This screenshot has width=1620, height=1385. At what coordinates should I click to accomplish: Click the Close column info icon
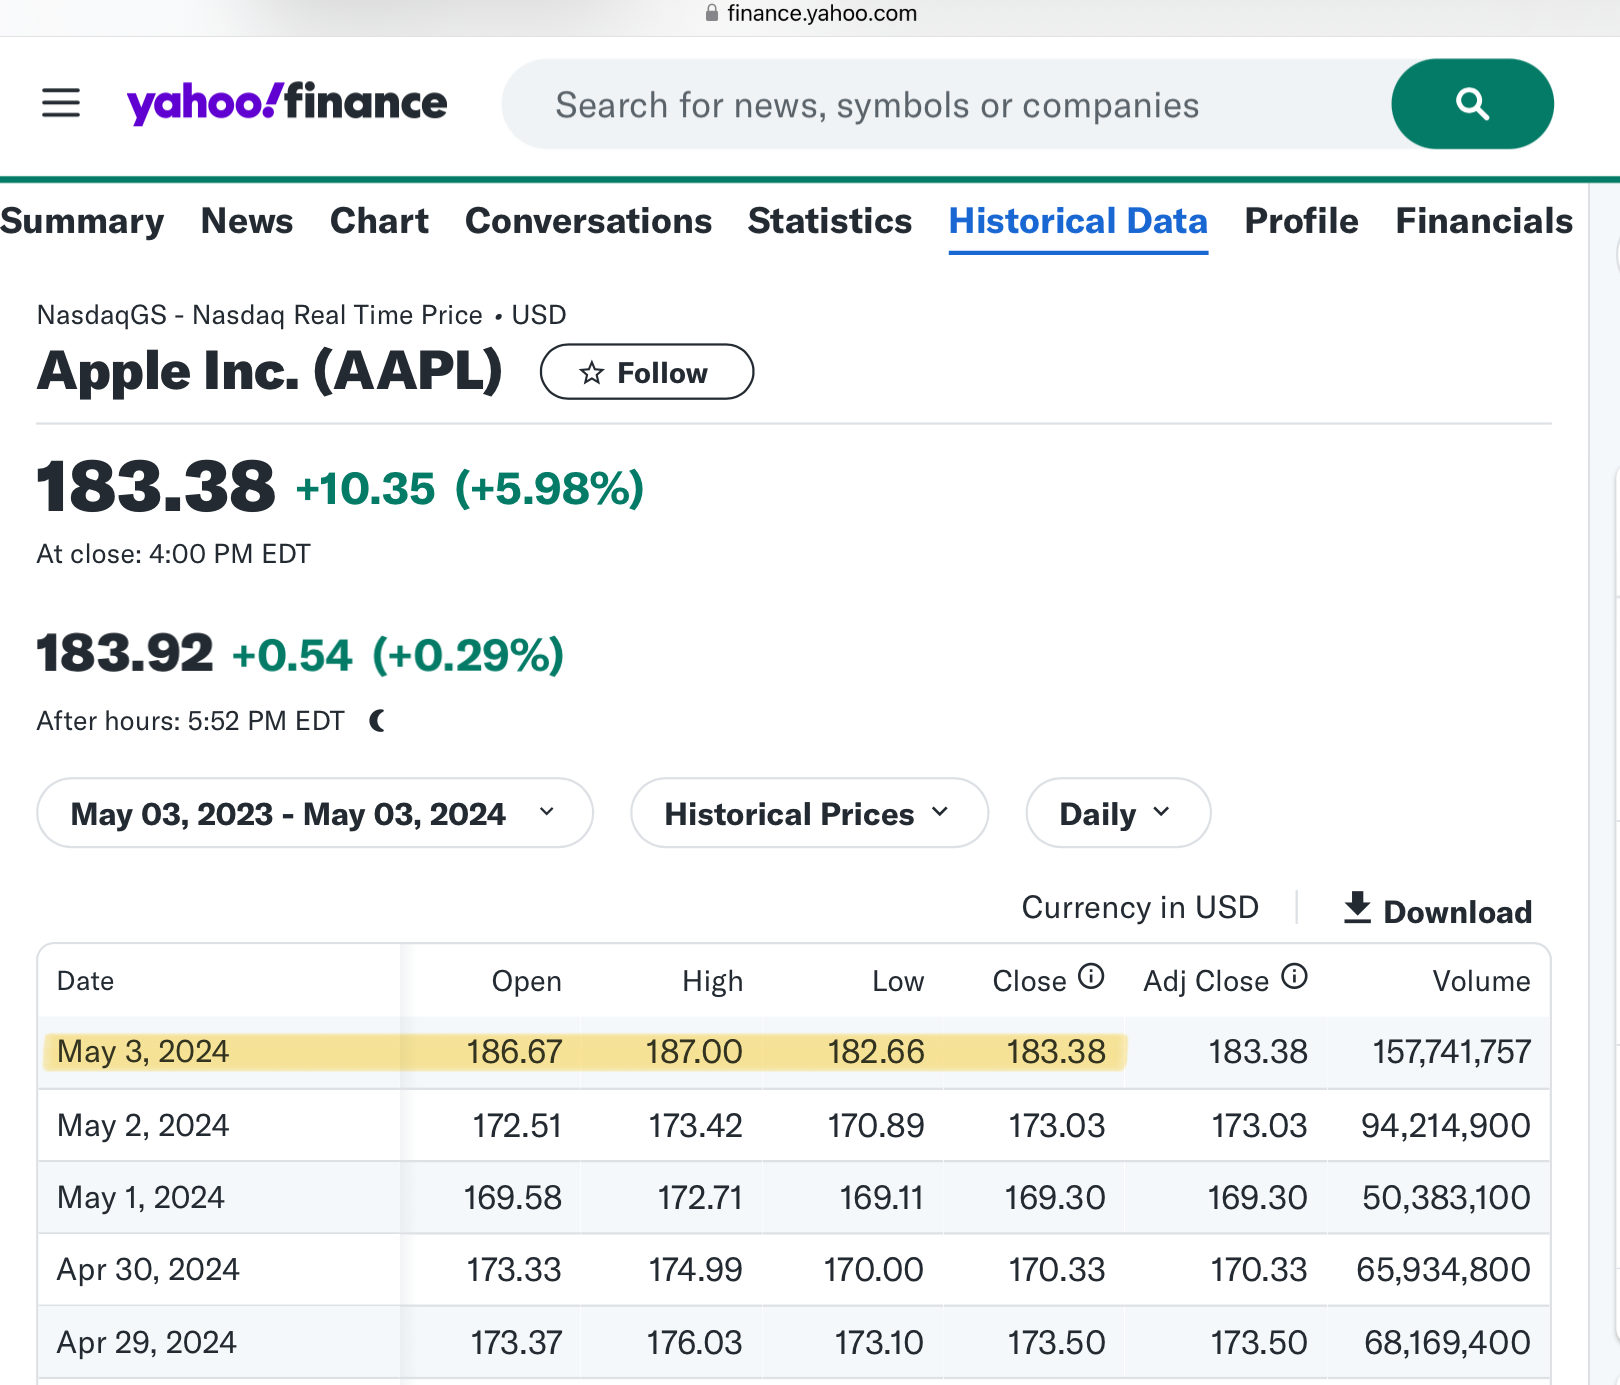tap(1091, 976)
